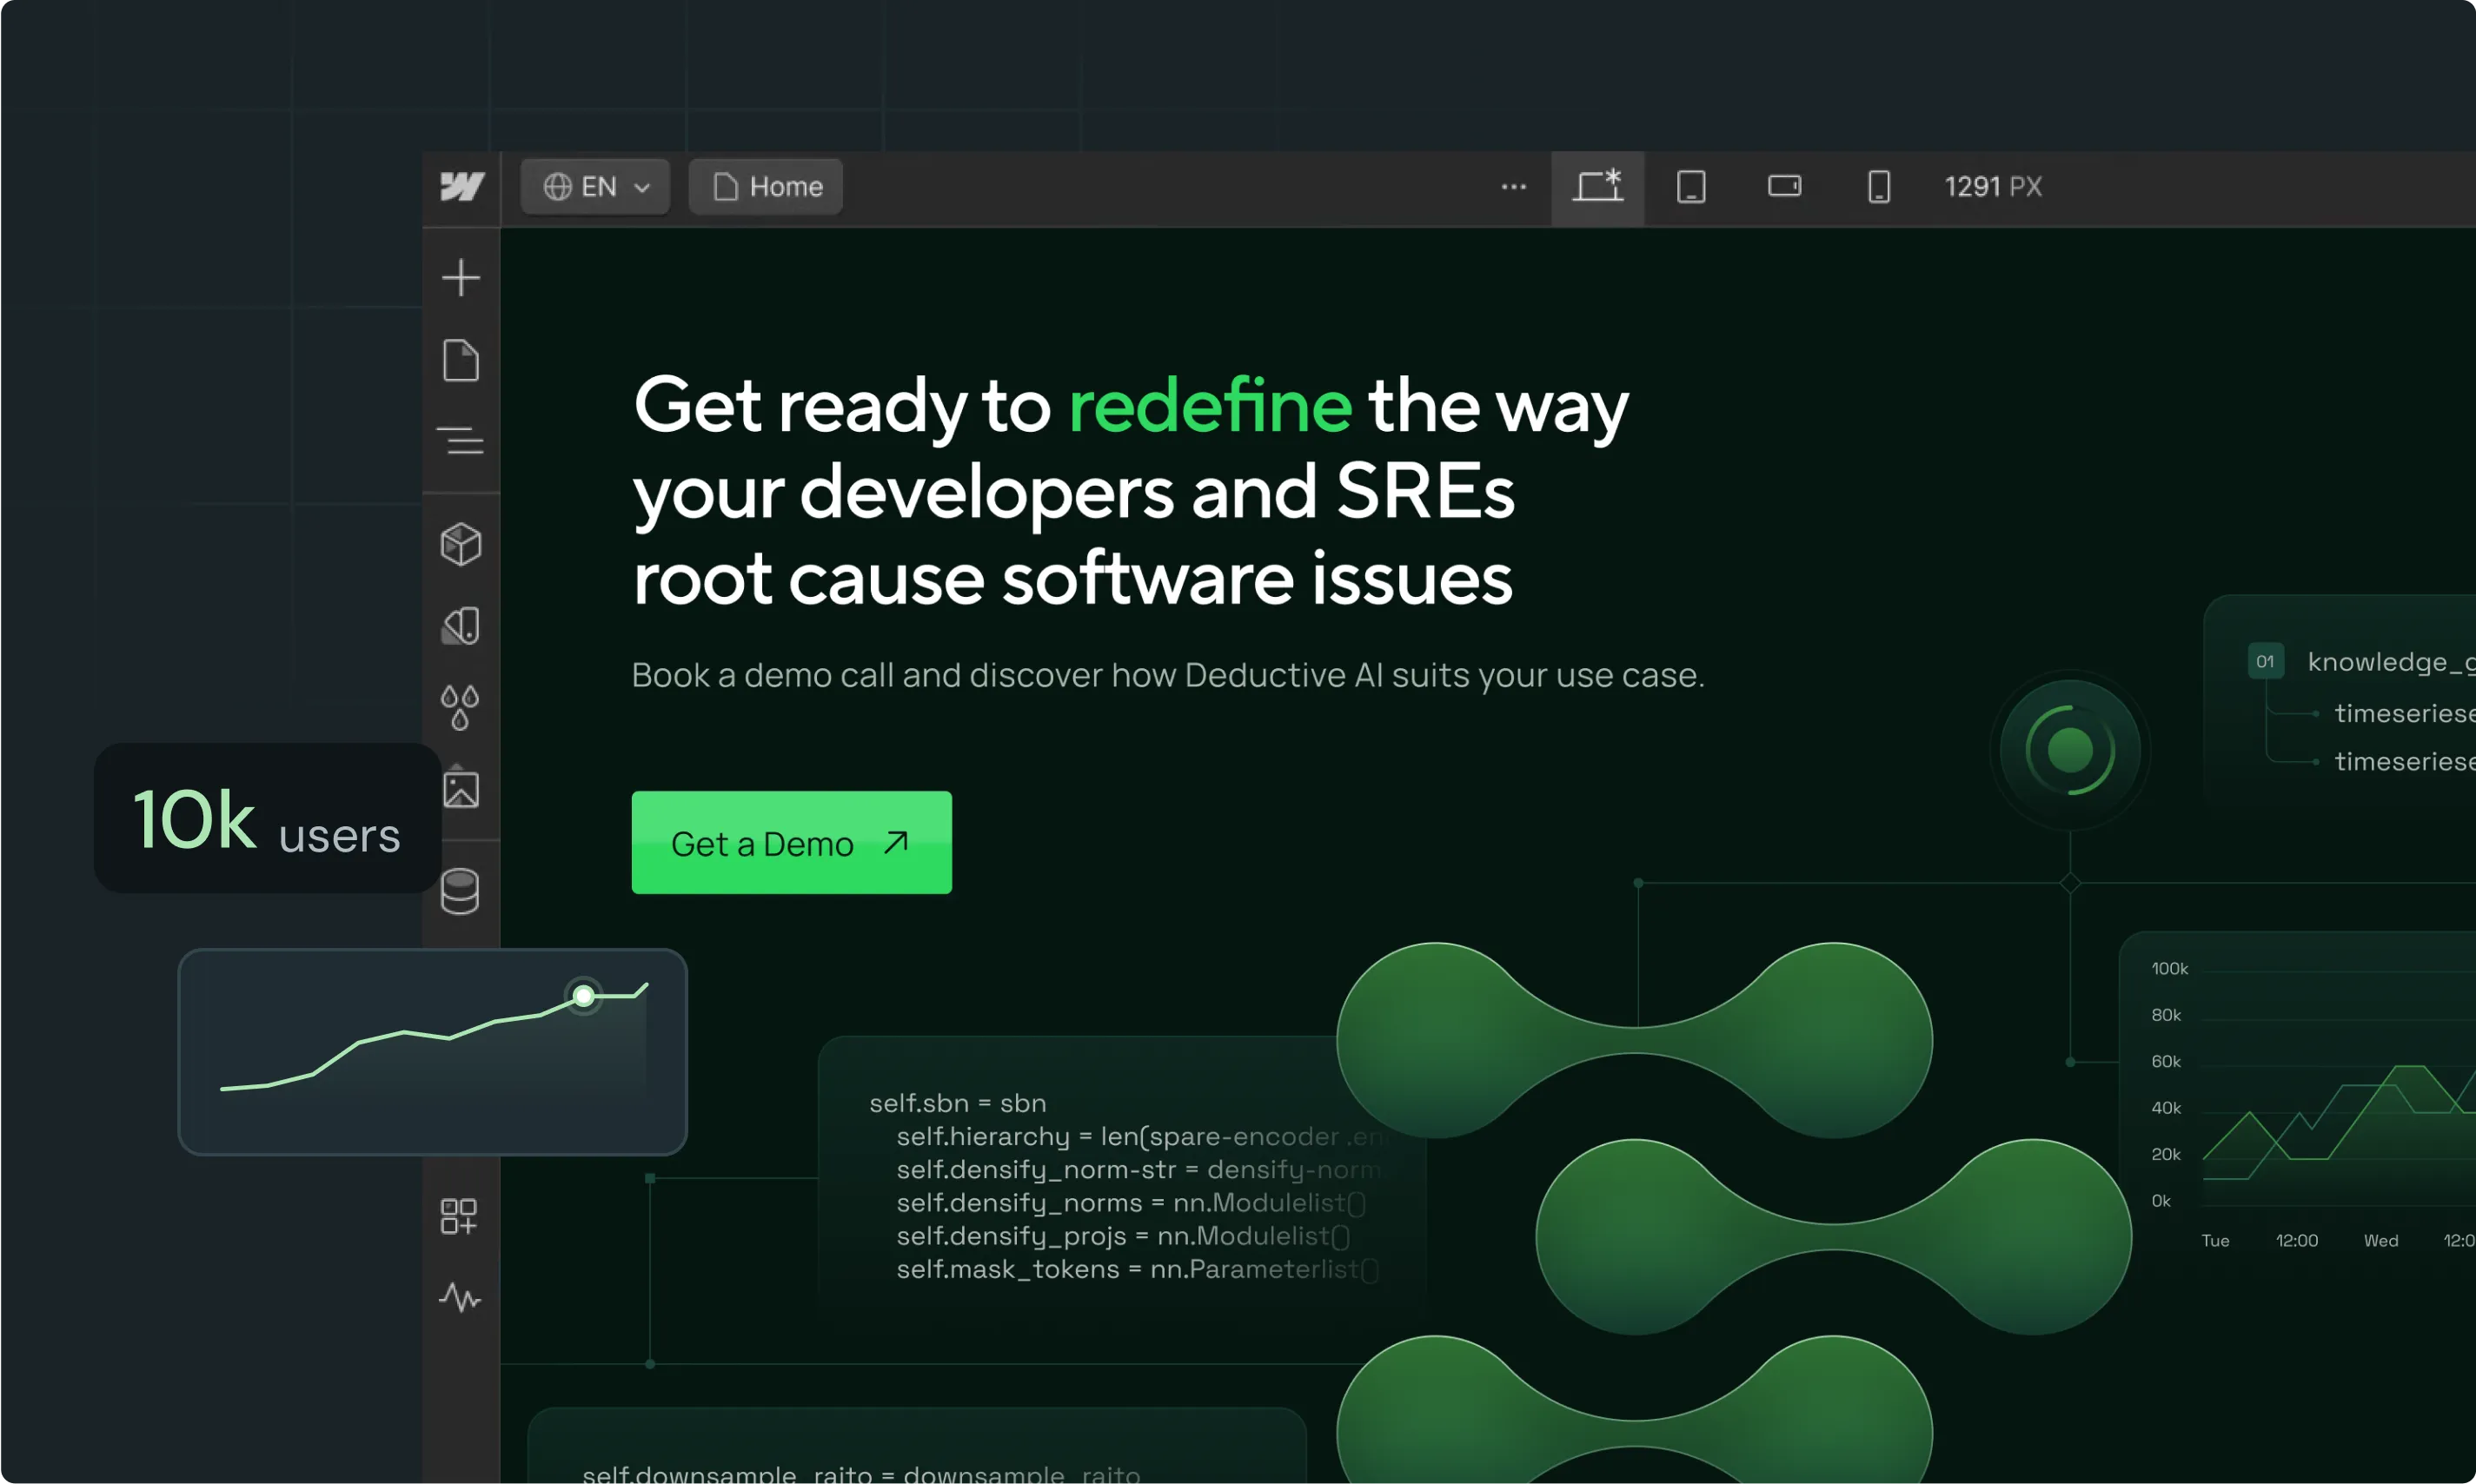The width and height of the screenshot is (2476, 1484).
Task: Click the 'self.hierarchy' code line
Action: (x=1141, y=1137)
